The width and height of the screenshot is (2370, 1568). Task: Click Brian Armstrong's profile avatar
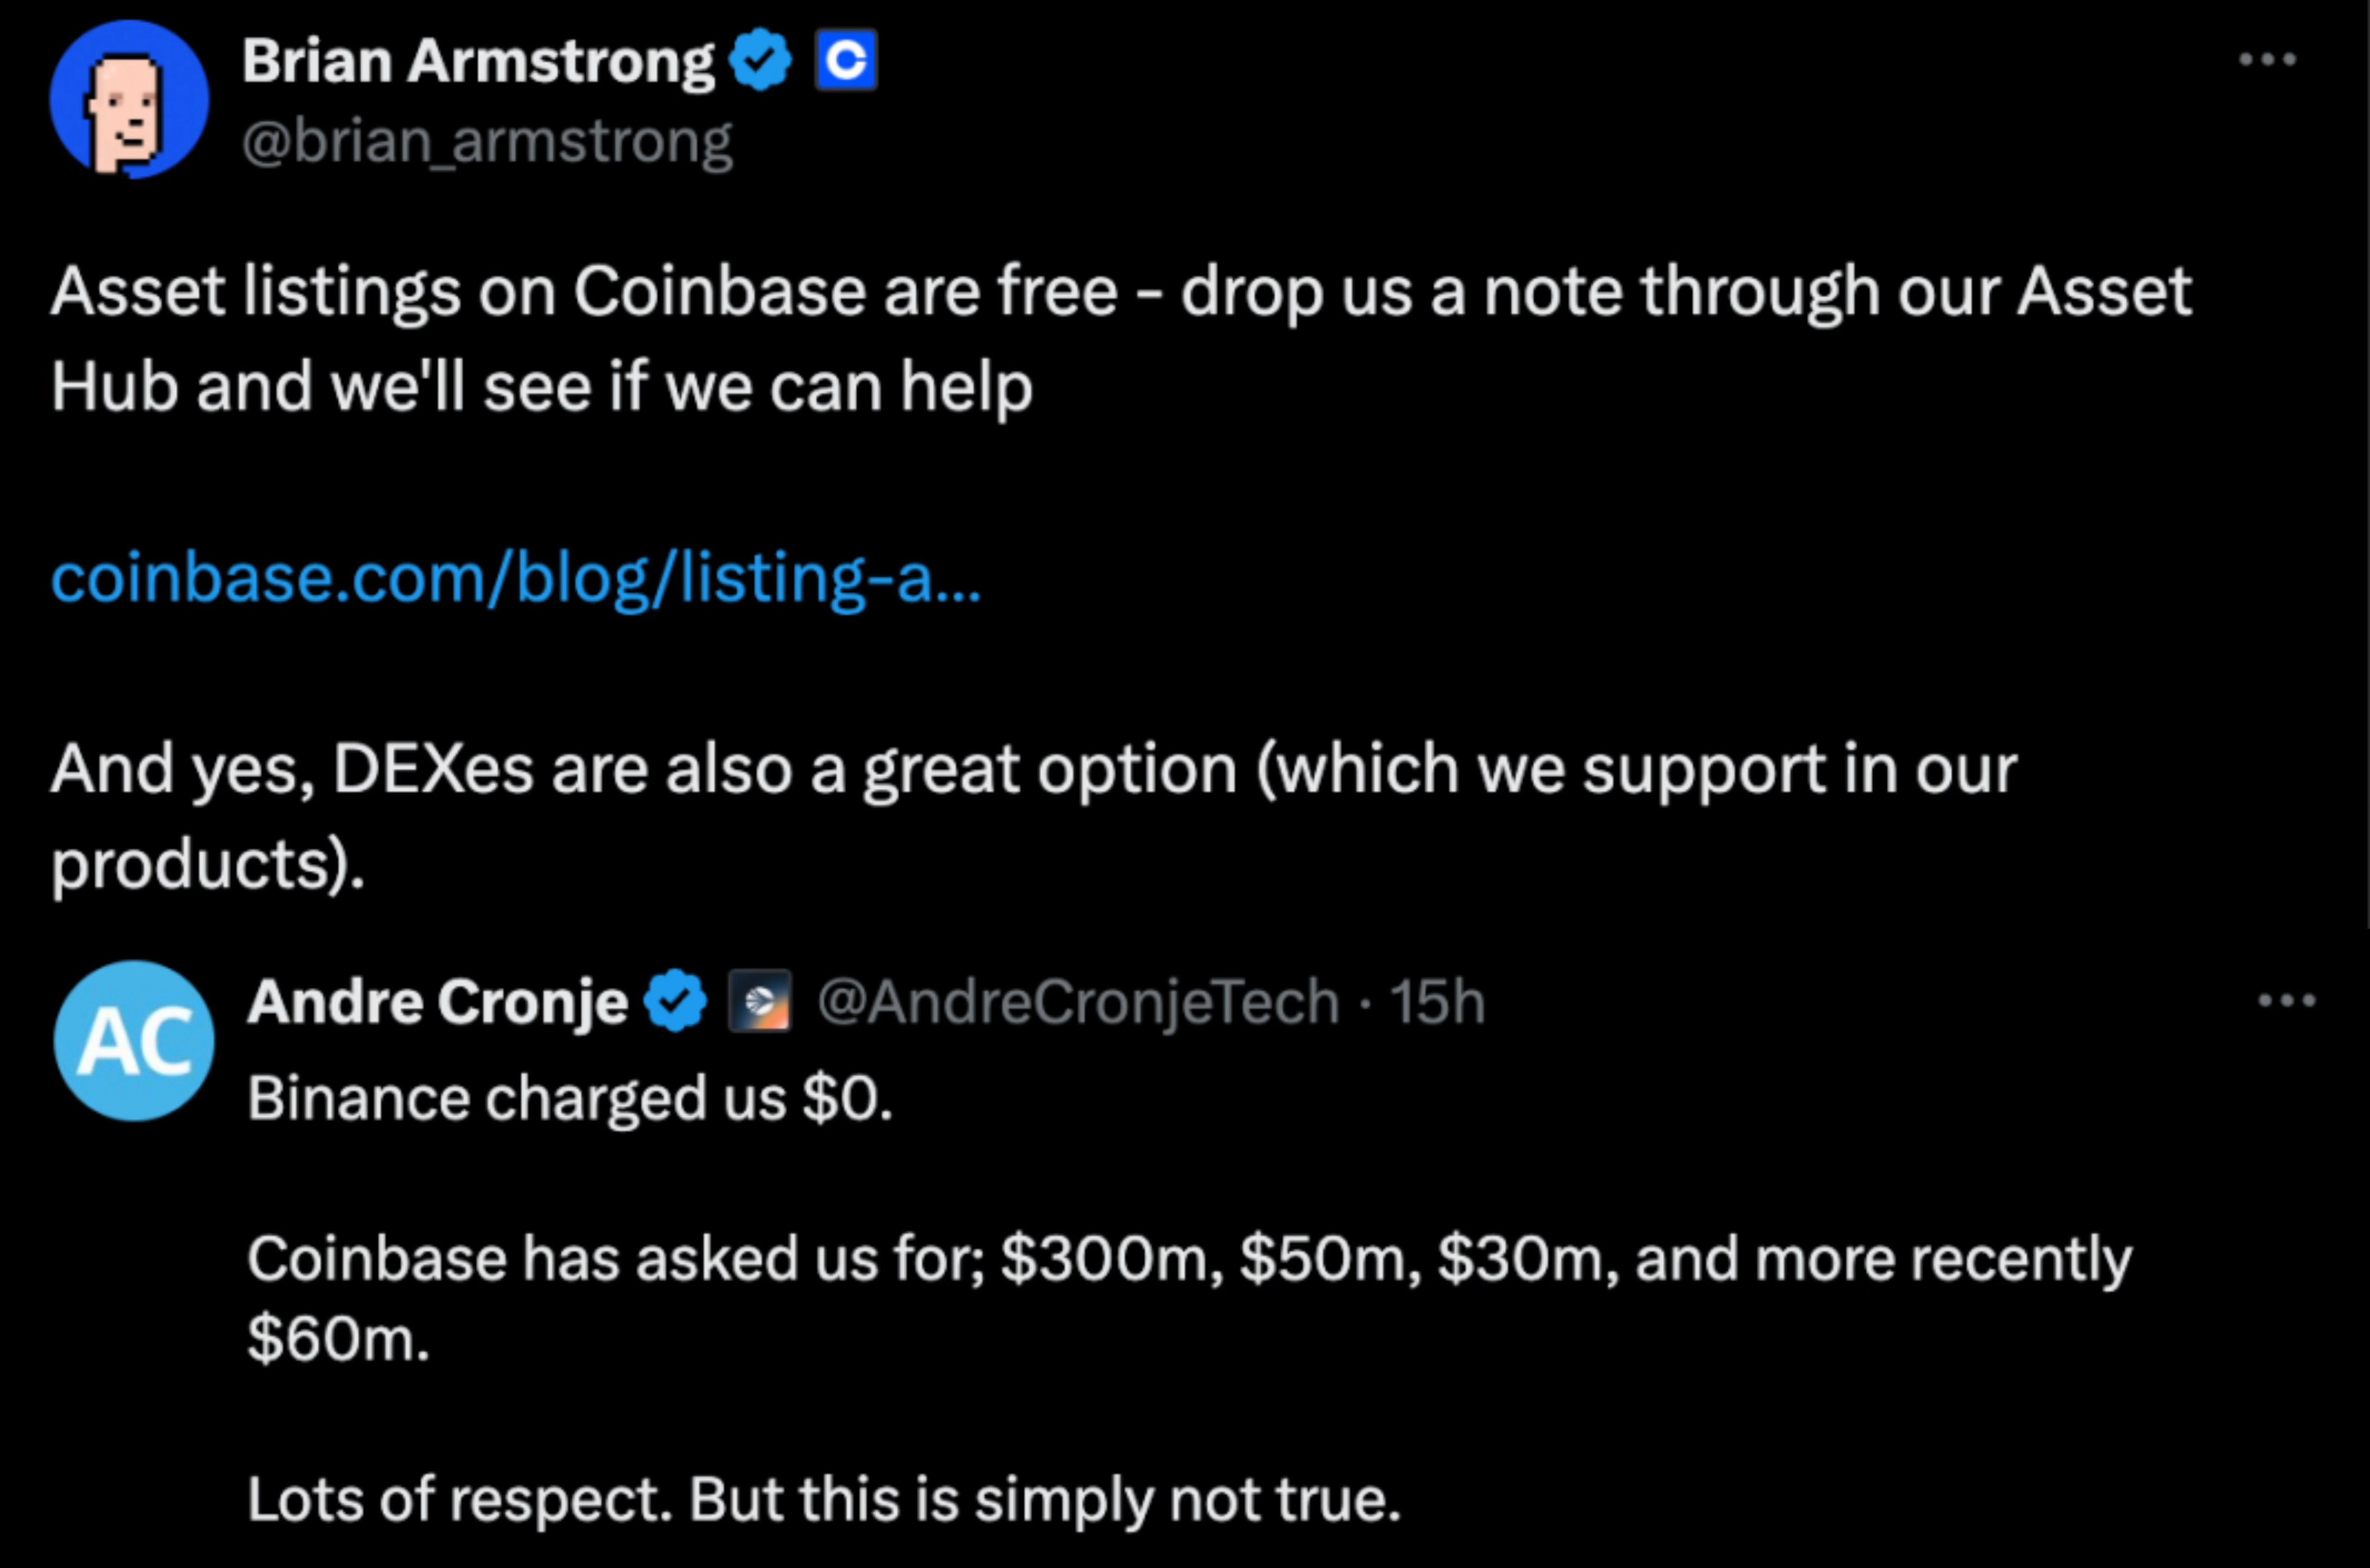[x=130, y=99]
